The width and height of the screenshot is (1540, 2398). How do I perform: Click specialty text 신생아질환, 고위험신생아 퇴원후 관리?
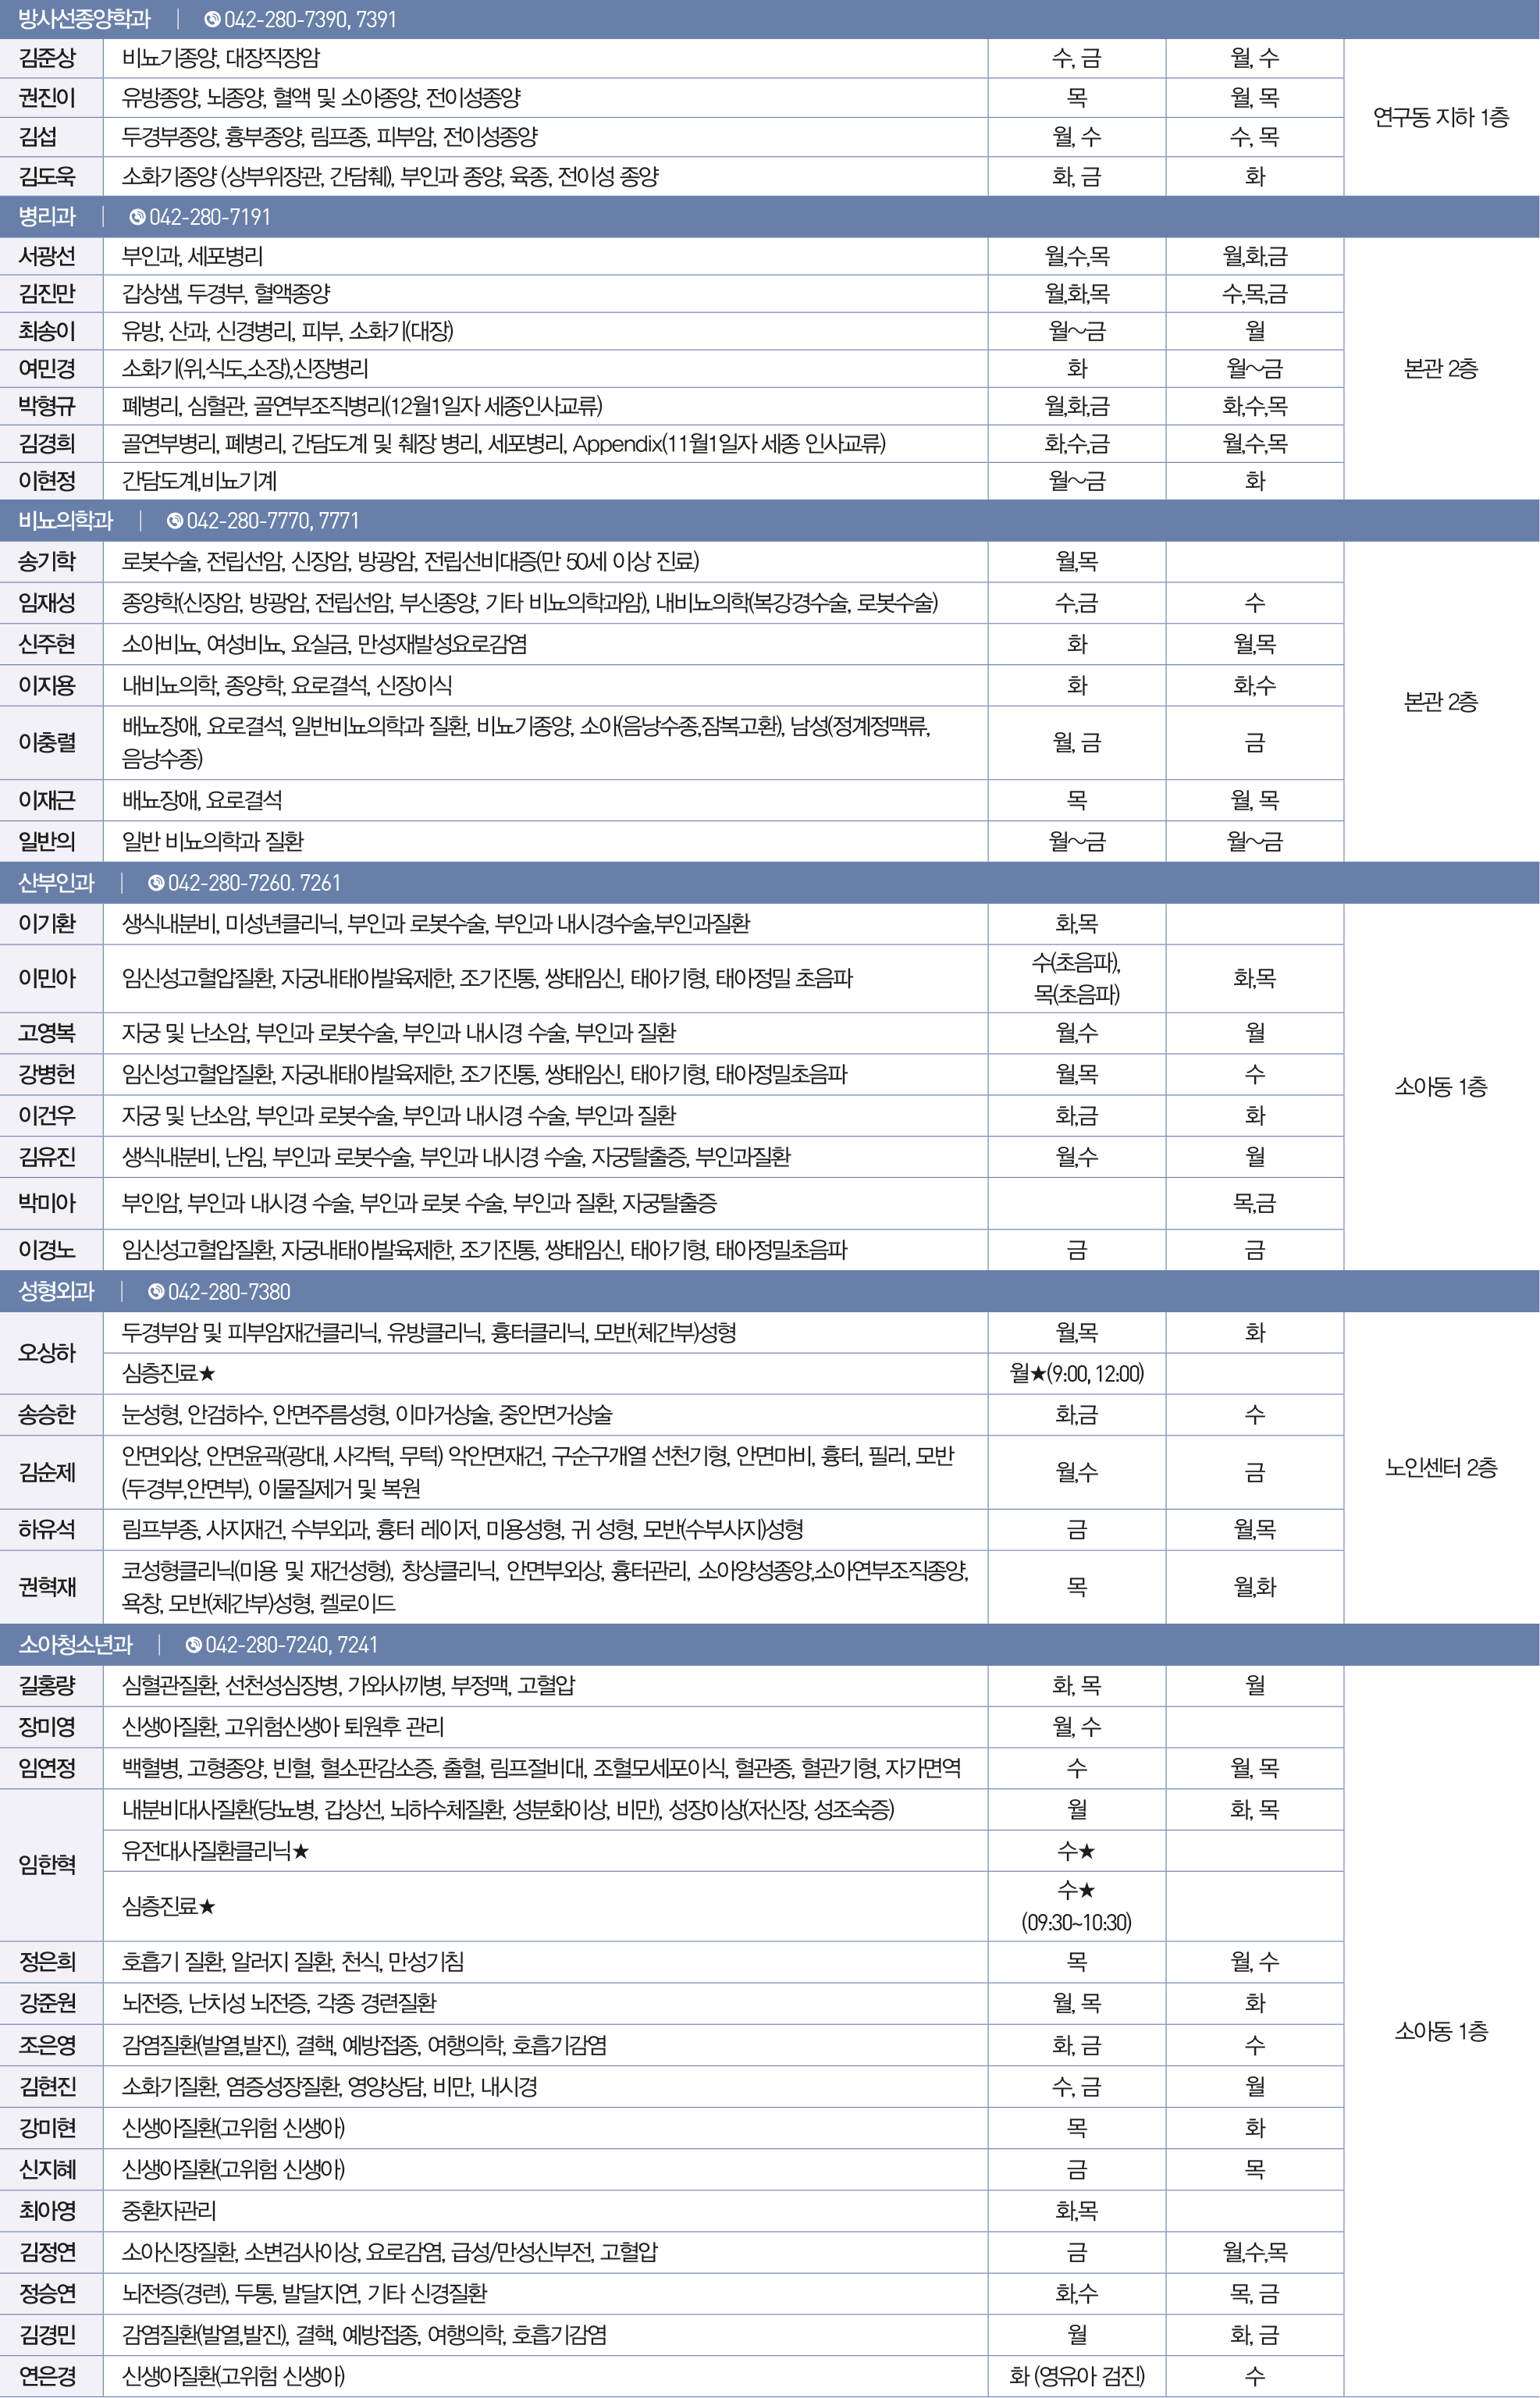pyautogui.click(x=283, y=1727)
